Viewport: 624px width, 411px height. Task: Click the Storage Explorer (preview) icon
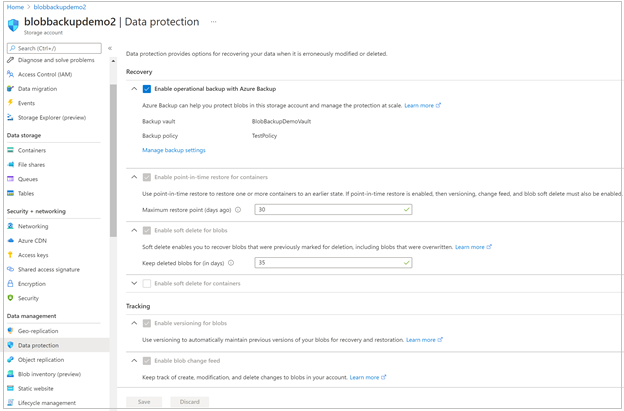pos(10,117)
